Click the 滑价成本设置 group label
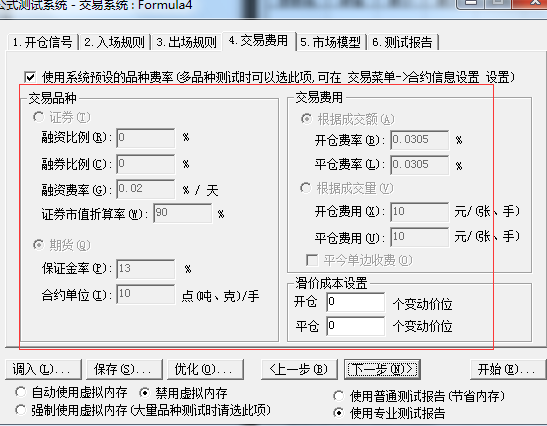Viewport: 547px width, 426px height. 331,283
